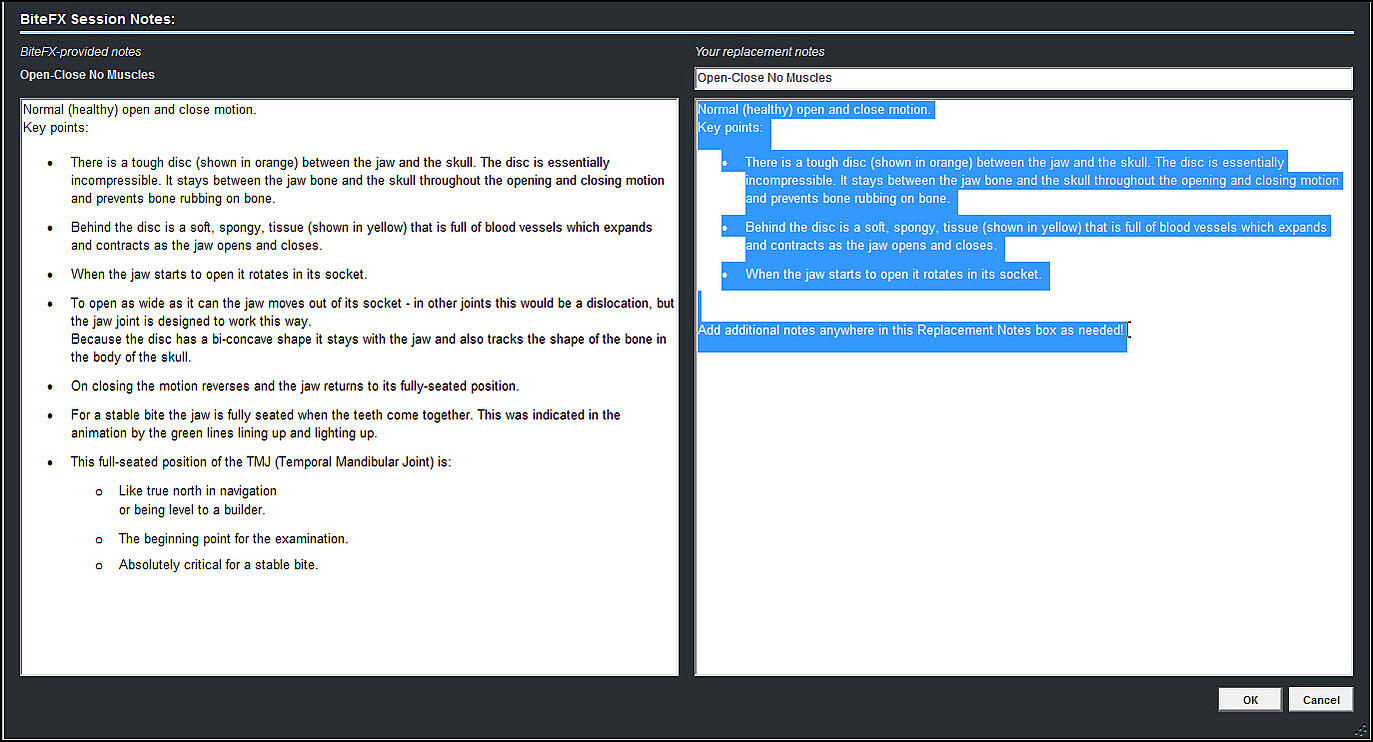Click the dialog resize grip in corner
Viewport: 1373px width, 742px height.
[1360, 729]
